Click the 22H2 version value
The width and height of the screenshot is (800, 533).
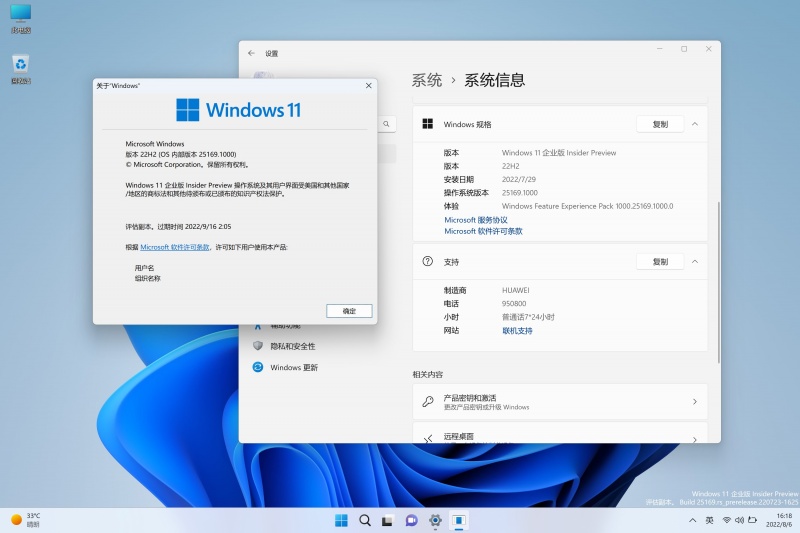[x=511, y=166]
